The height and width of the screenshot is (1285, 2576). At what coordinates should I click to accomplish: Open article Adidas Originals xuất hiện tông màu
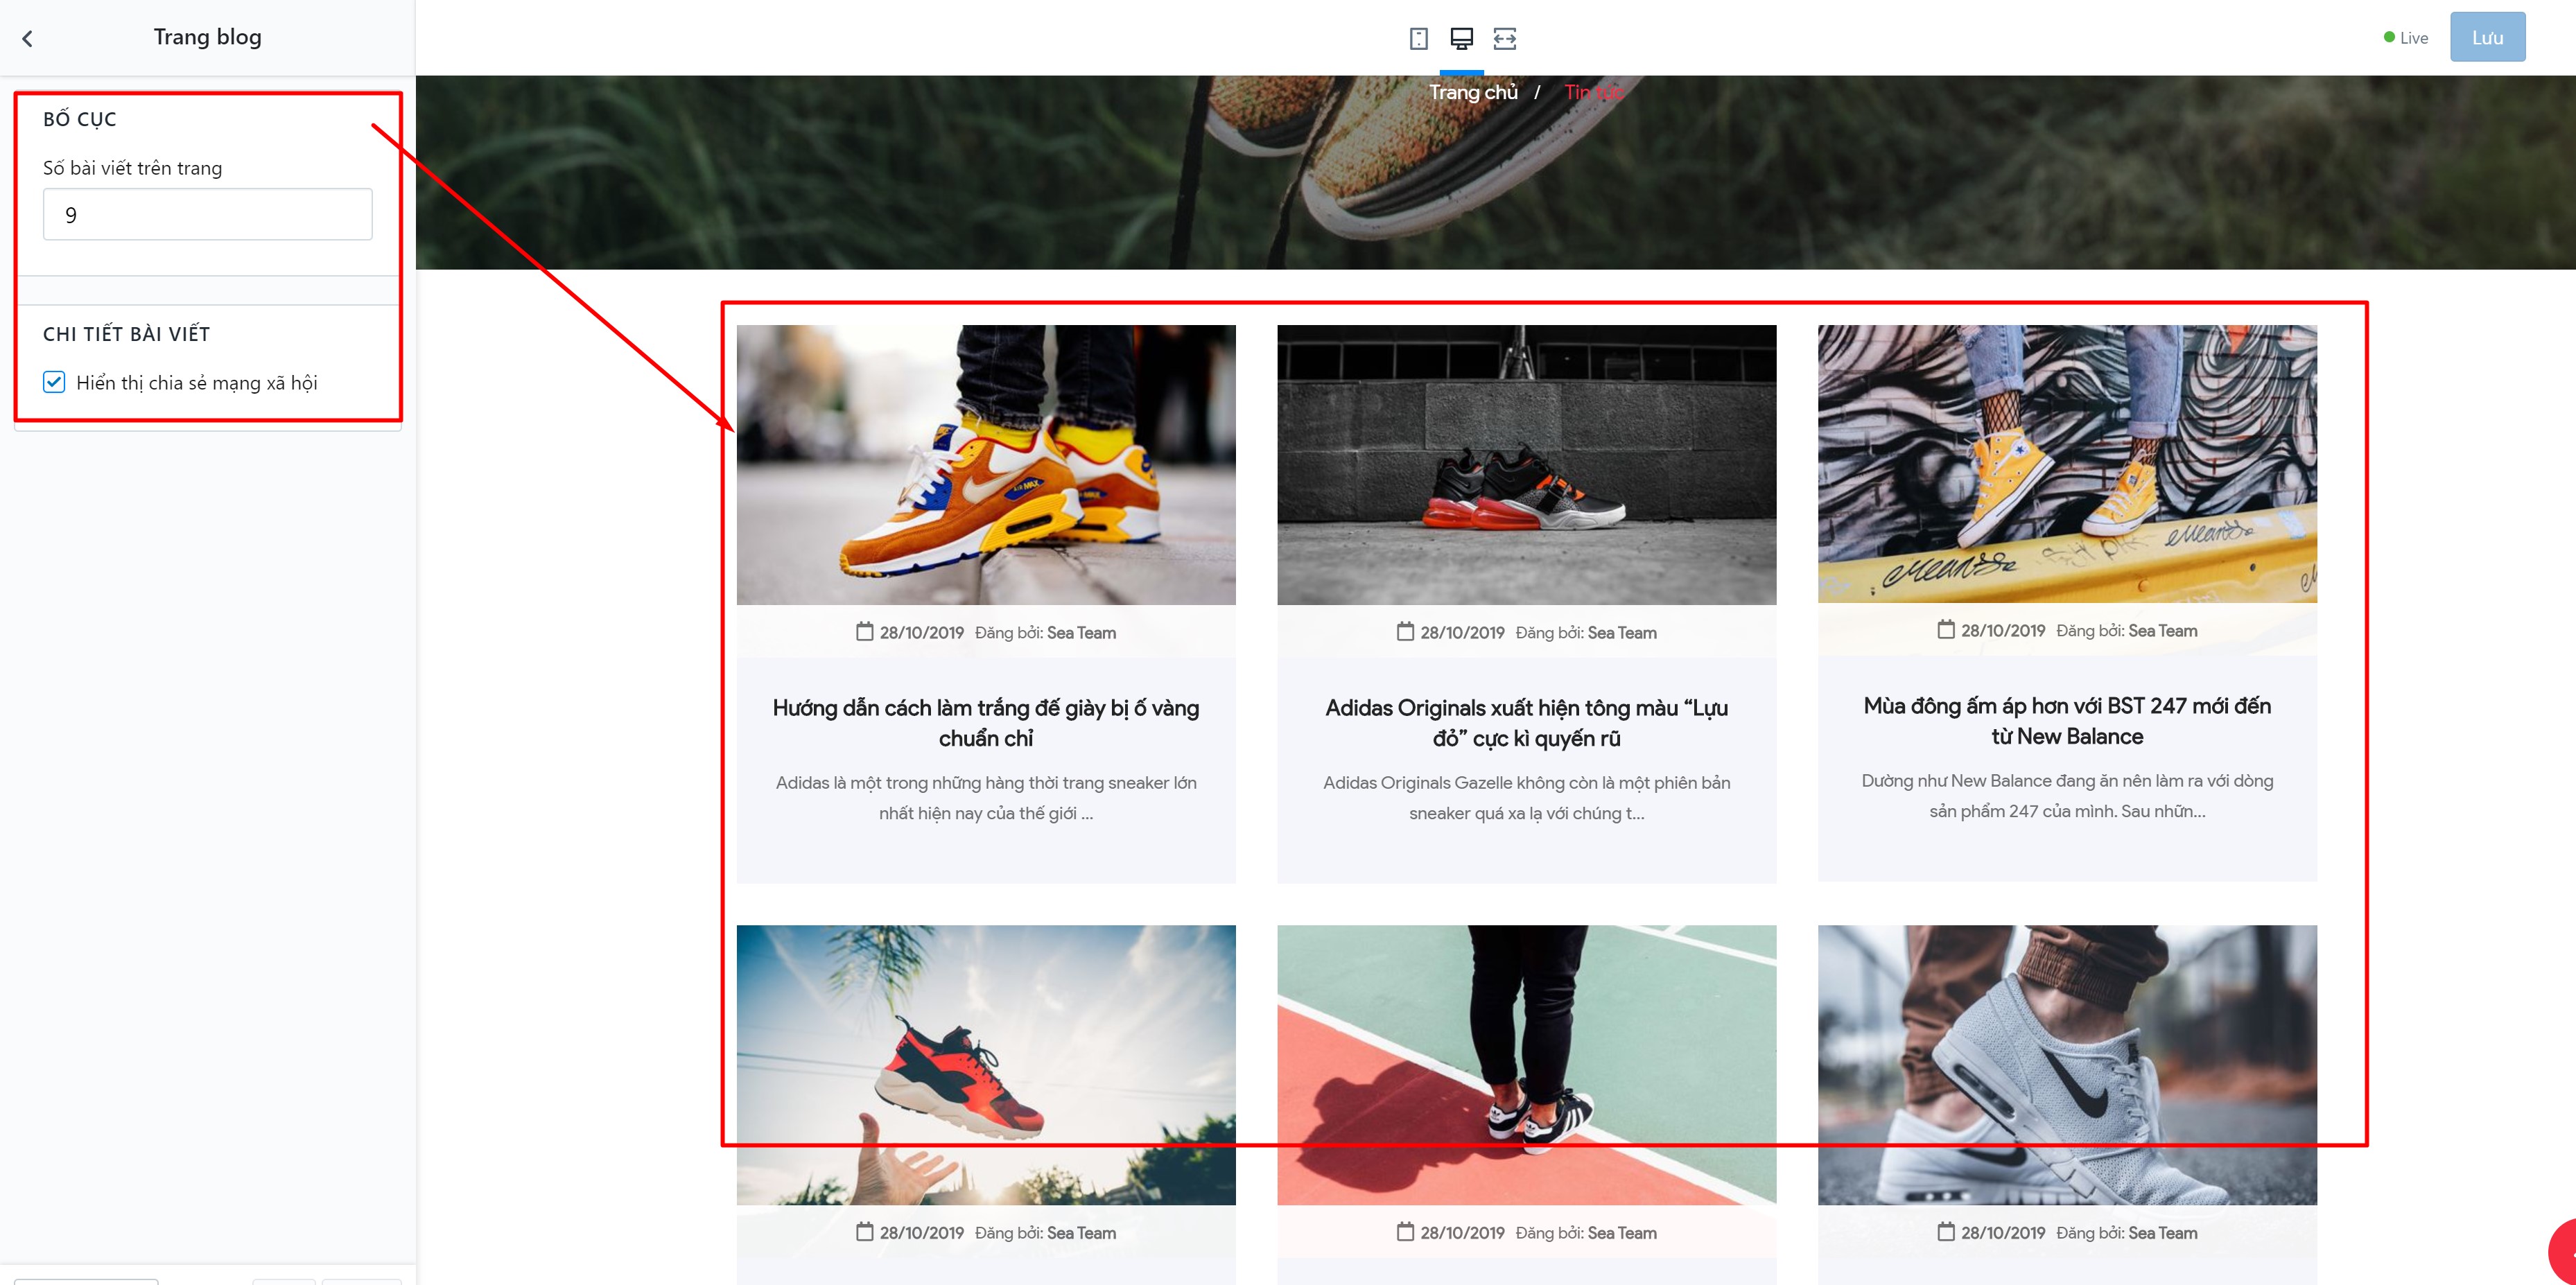coord(1526,722)
